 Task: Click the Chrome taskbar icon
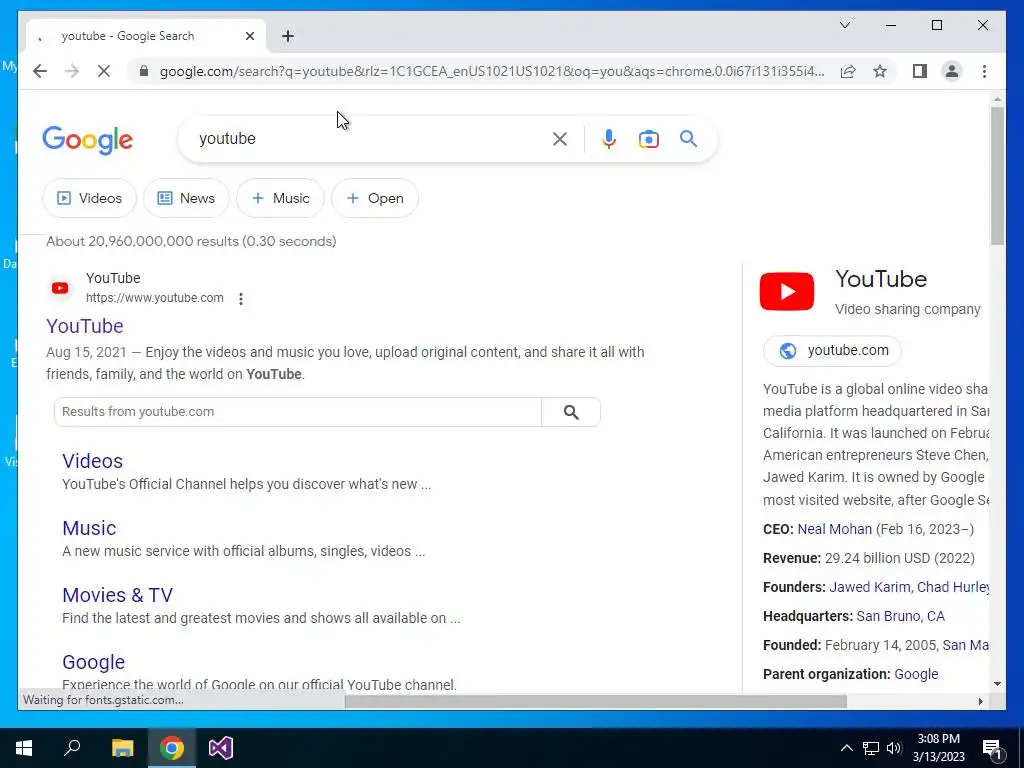click(x=171, y=748)
